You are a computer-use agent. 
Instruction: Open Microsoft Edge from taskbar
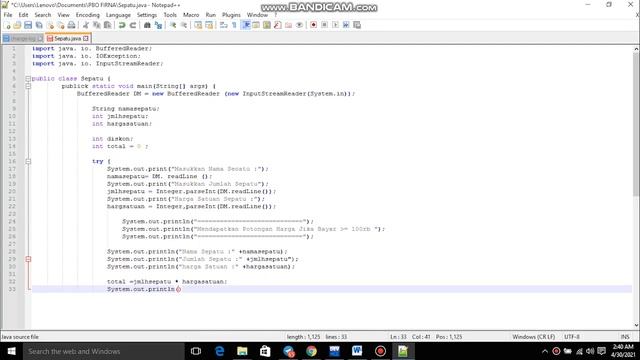coord(219,351)
